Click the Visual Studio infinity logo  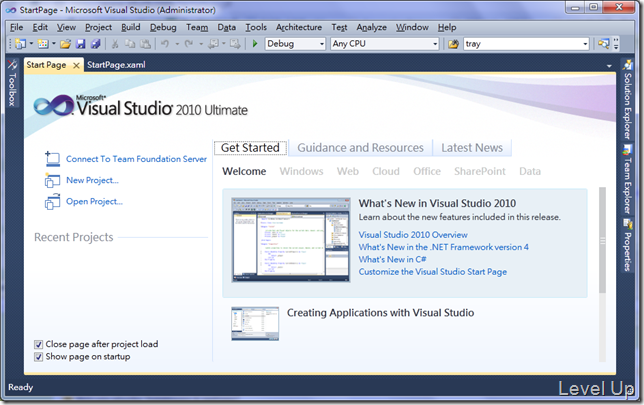point(53,106)
